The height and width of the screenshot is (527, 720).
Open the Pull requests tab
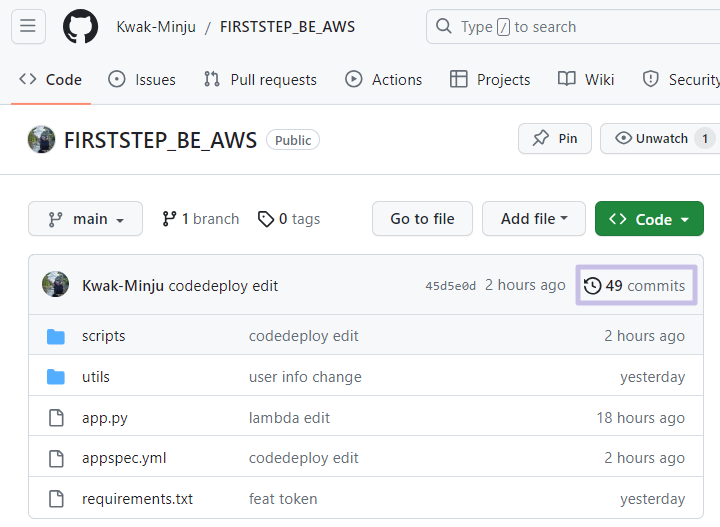click(260, 79)
